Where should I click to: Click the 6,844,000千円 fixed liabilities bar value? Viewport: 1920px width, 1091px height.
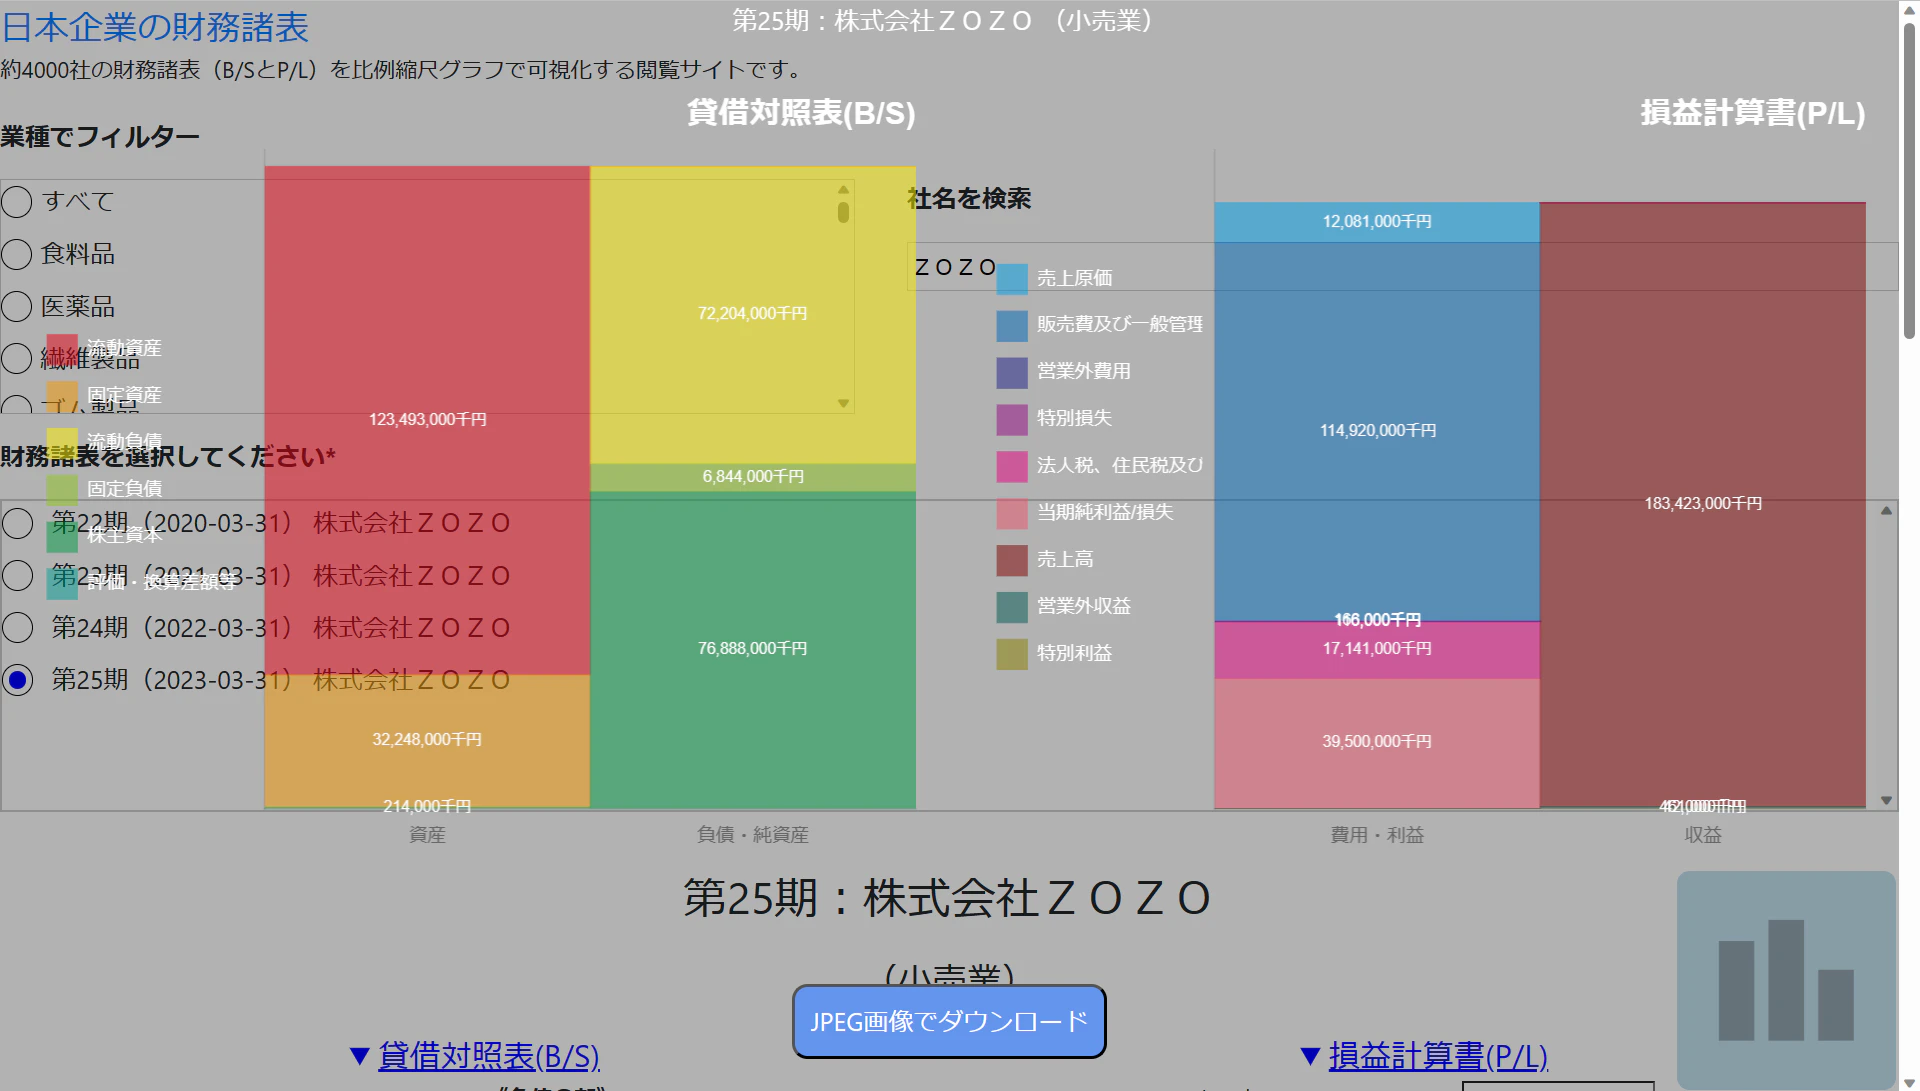pos(753,477)
